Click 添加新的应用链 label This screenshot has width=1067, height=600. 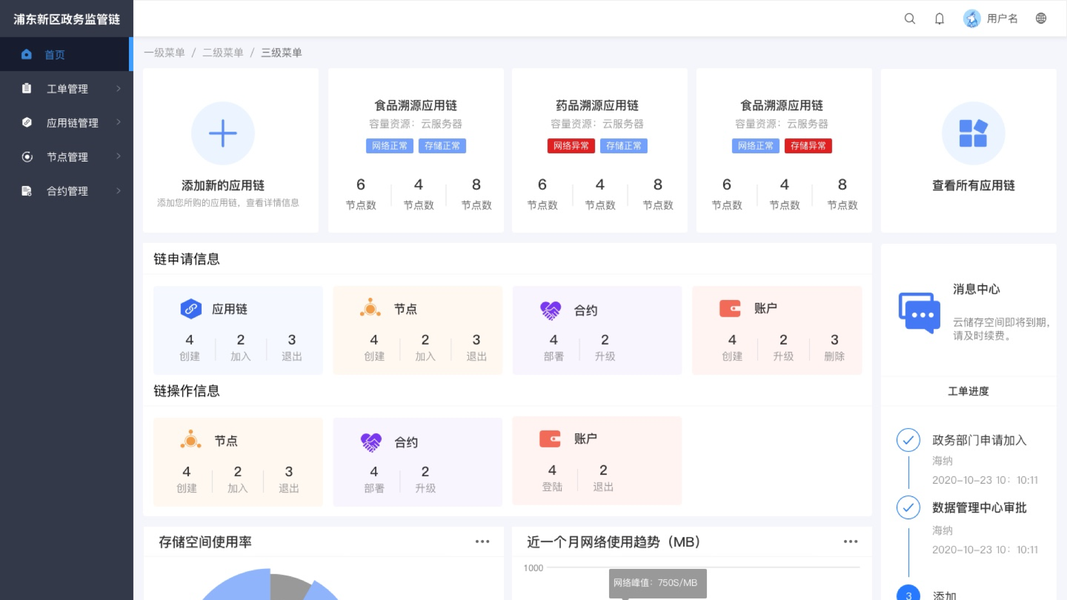point(223,185)
